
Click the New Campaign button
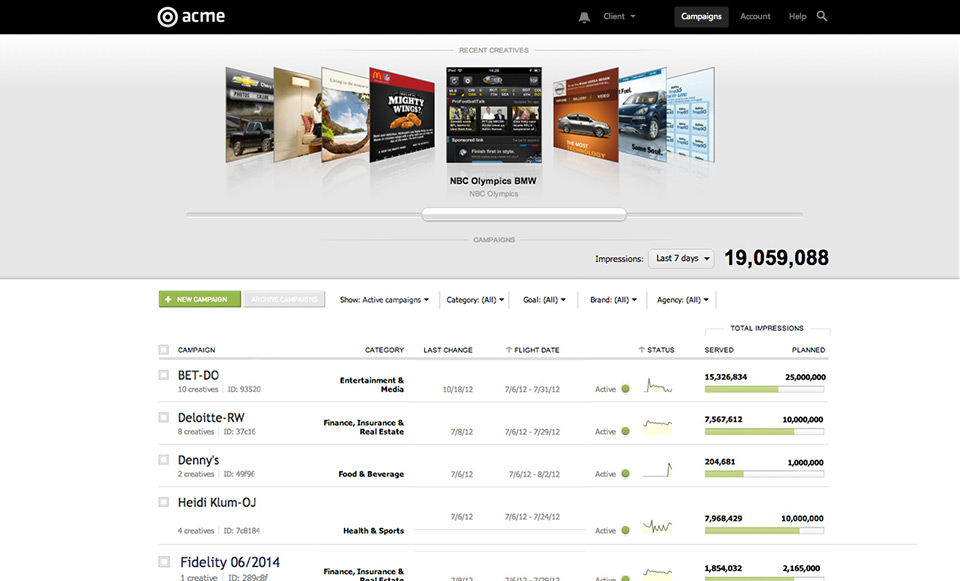[200, 299]
